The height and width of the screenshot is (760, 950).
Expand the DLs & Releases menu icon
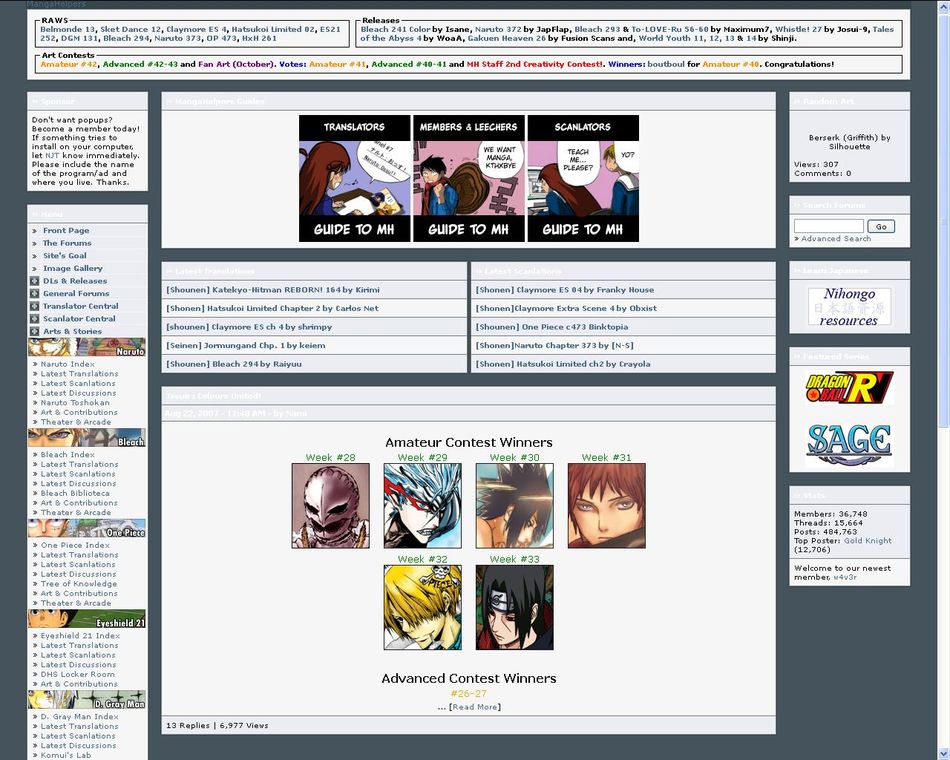[x=35, y=281]
